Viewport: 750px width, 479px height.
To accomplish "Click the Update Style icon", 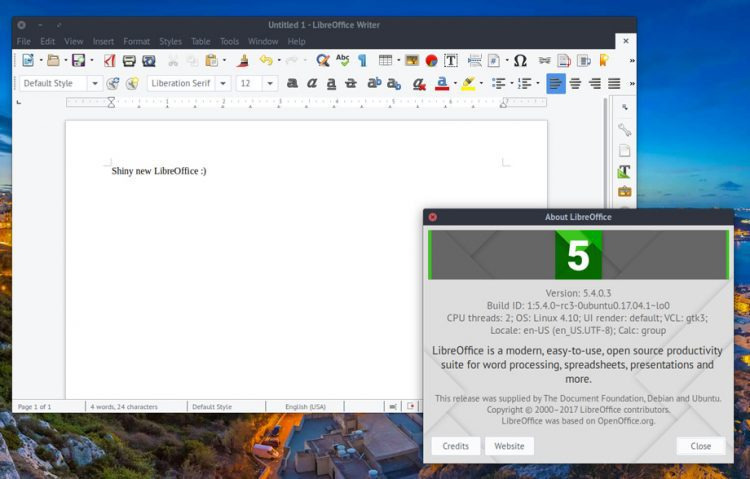I will [x=113, y=83].
